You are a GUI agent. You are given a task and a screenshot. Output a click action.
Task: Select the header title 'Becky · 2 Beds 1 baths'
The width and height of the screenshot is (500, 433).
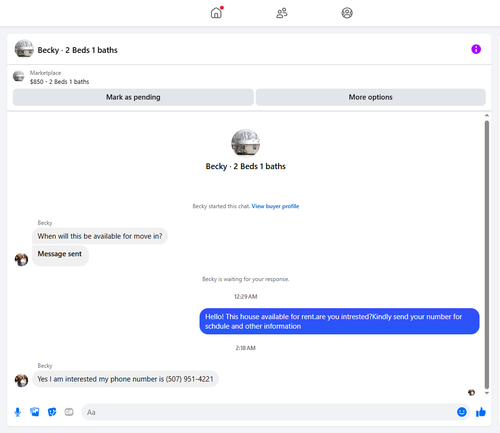click(x=77, y=50)
